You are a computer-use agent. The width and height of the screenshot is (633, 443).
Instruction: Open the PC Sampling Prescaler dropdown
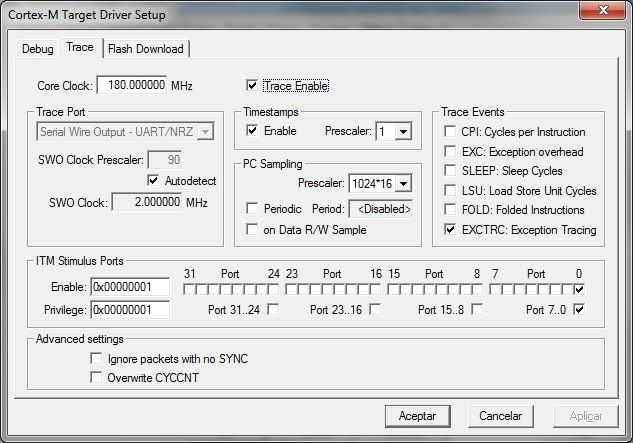pyautogui.click(x=403, y=184)
